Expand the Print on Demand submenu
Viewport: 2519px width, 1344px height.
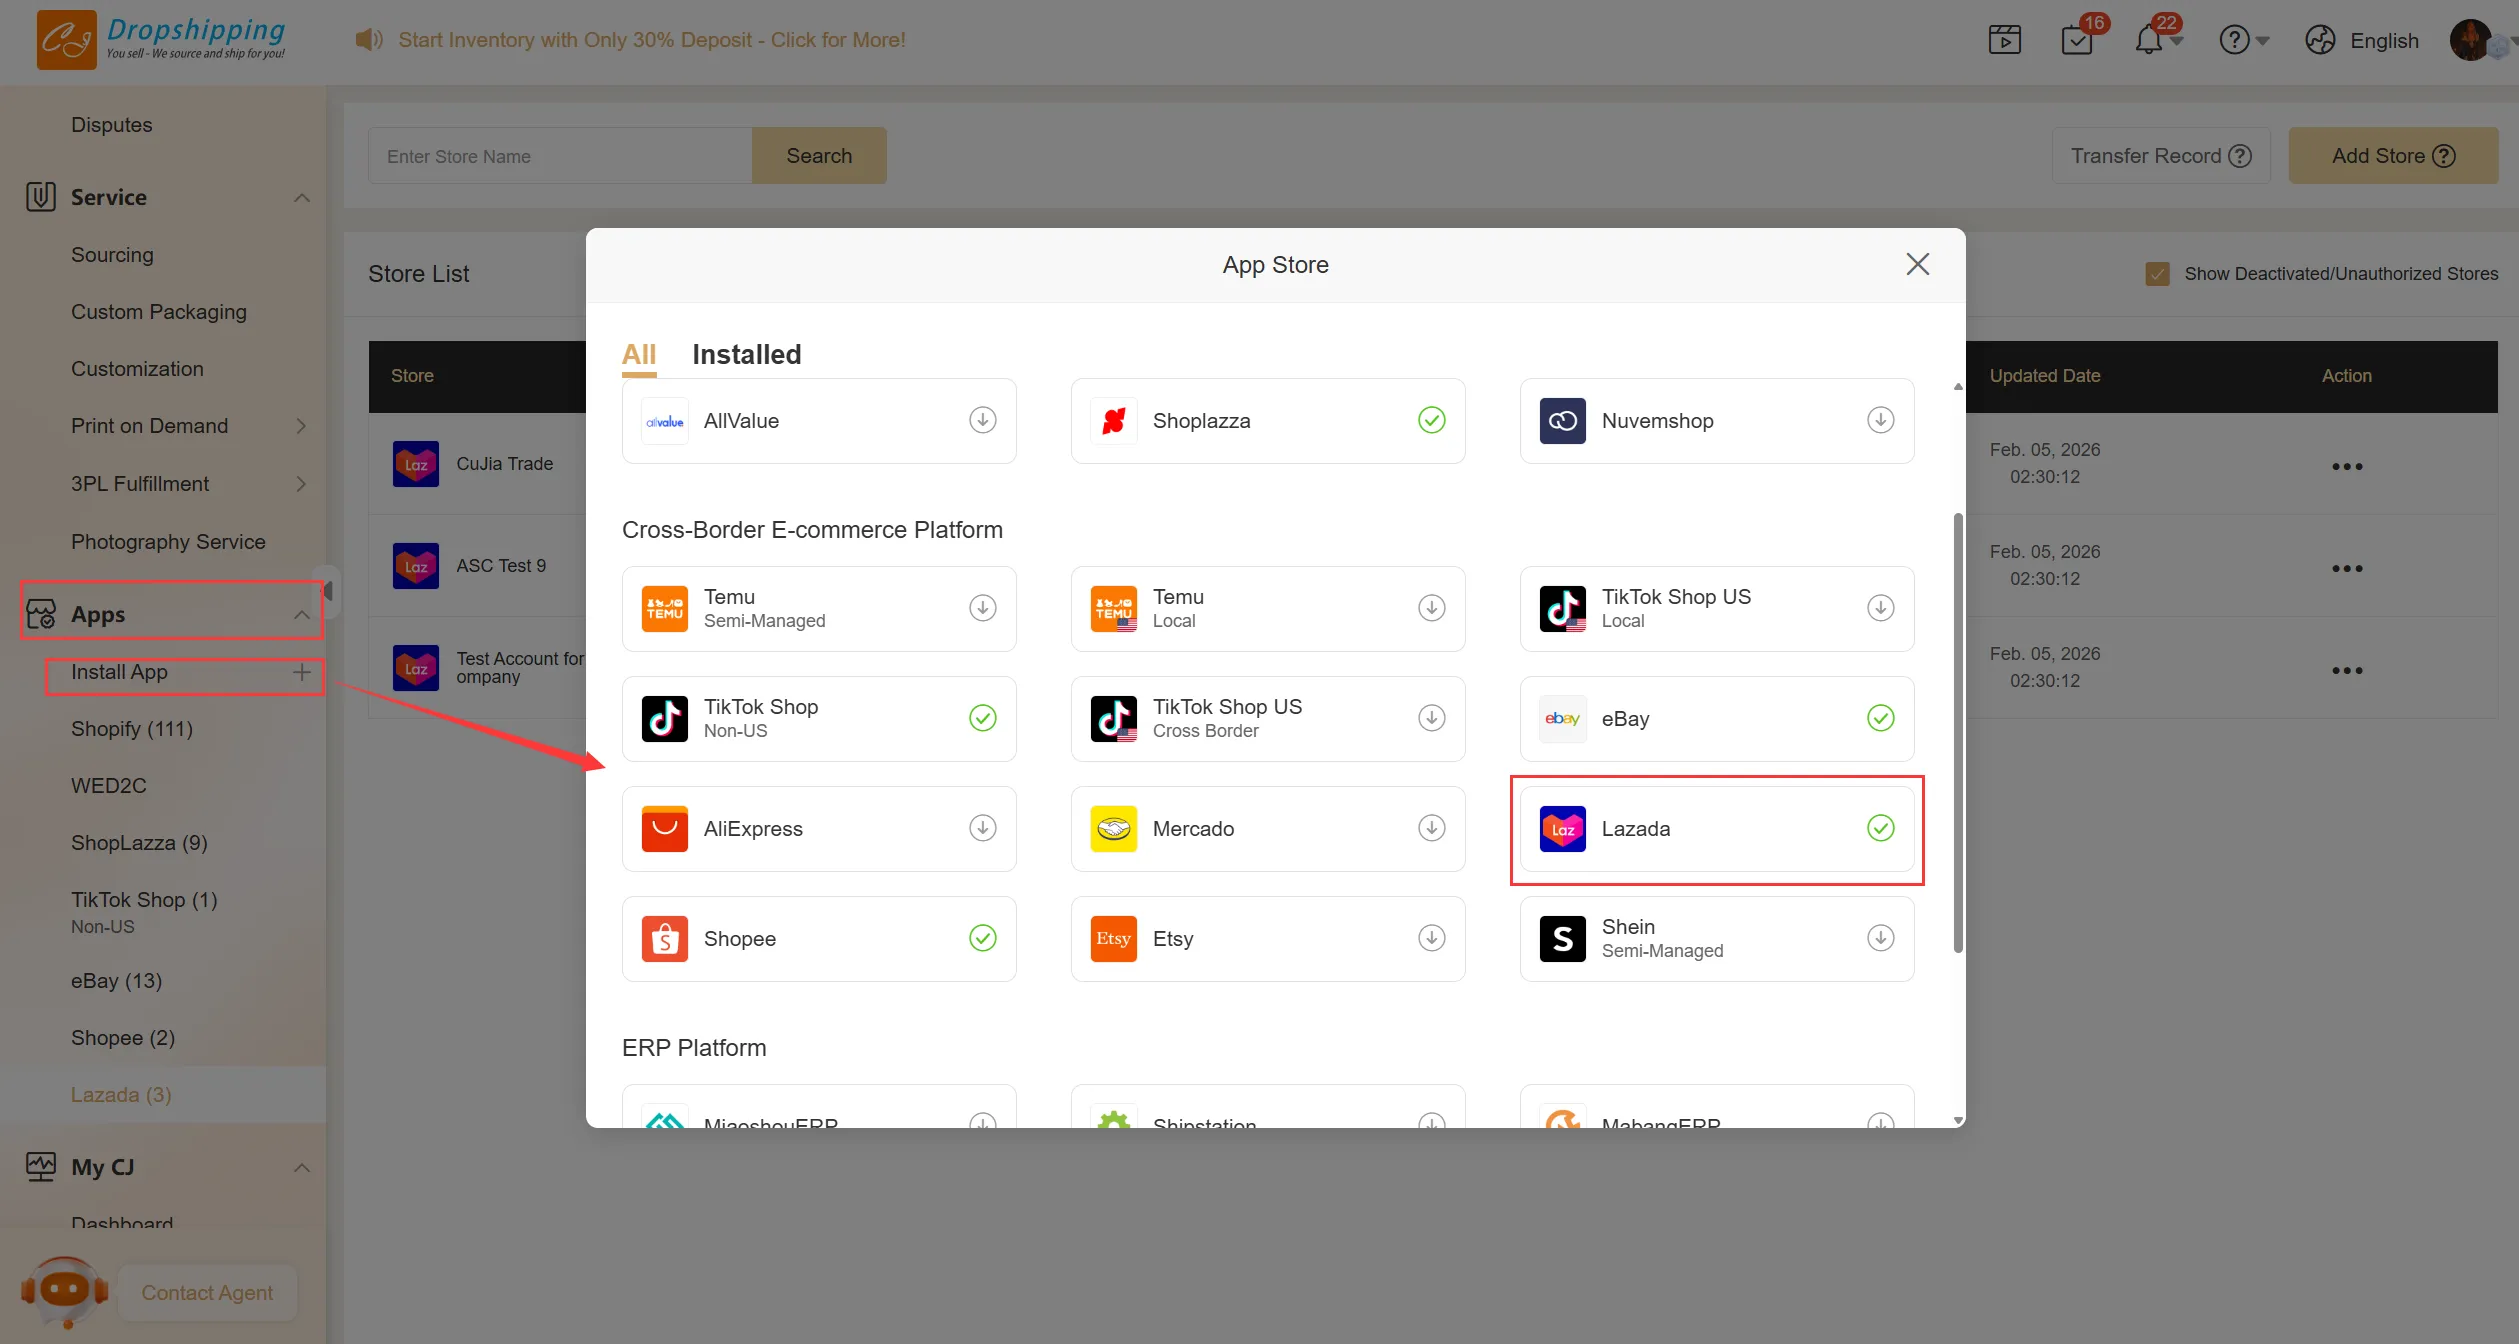click(x=301, y=426)
